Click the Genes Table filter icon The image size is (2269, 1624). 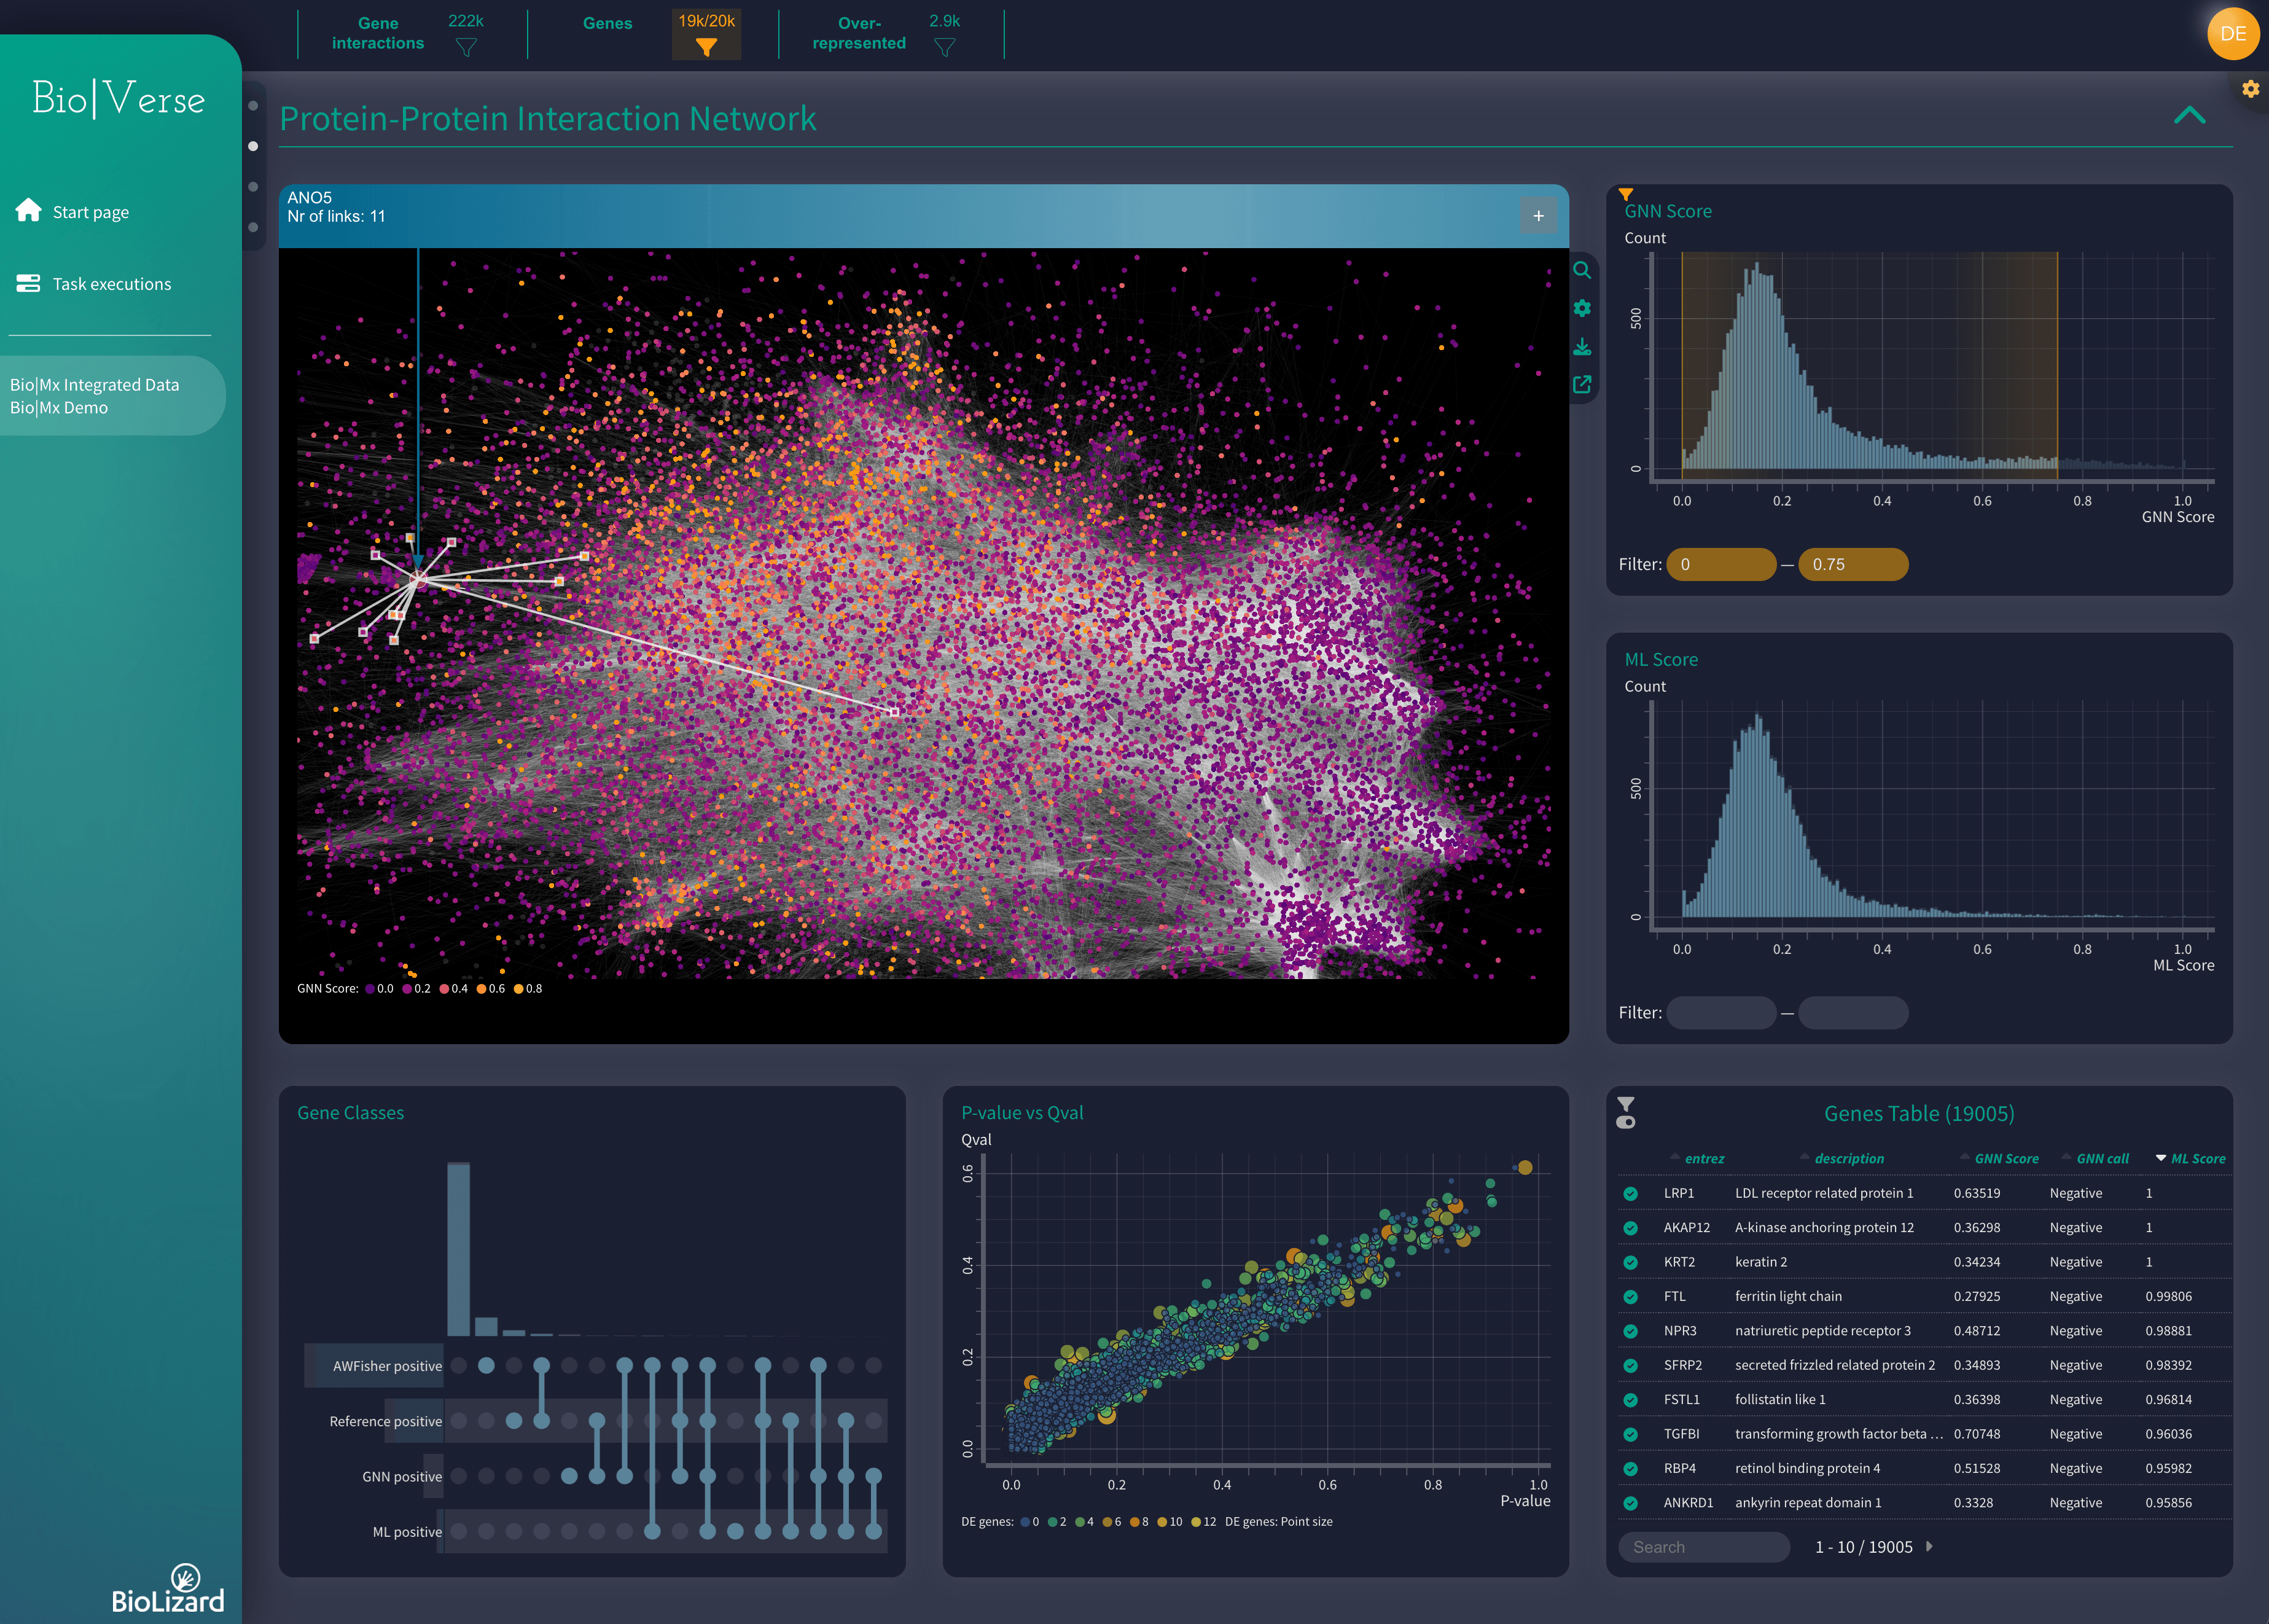click(x=1626, y=1104)
